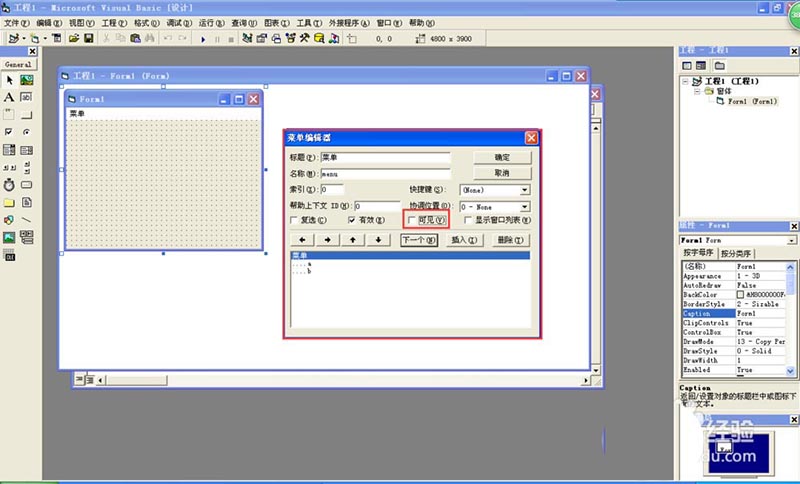Click View Object icon in project panel
Image resolution: width=800 pixels, height=484 pixels.
click(x=701, y=66)
